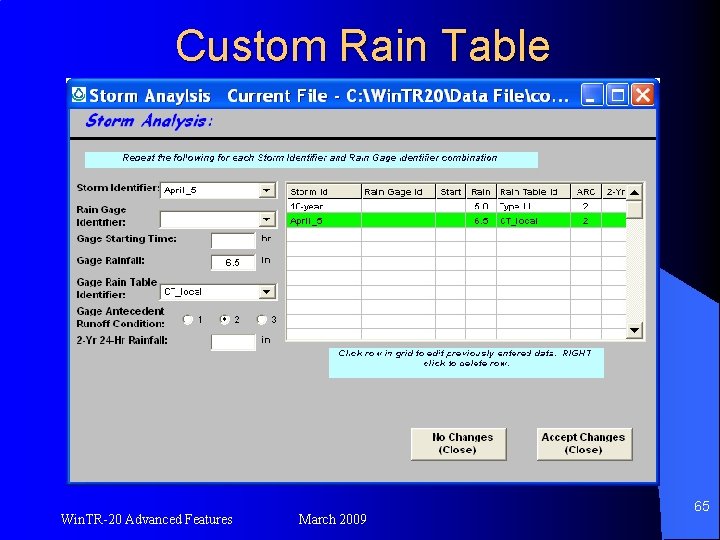Click the grid scrollbar up arrow
The height and width of the screenshot is (540, 720).
[x=634, y=192]
